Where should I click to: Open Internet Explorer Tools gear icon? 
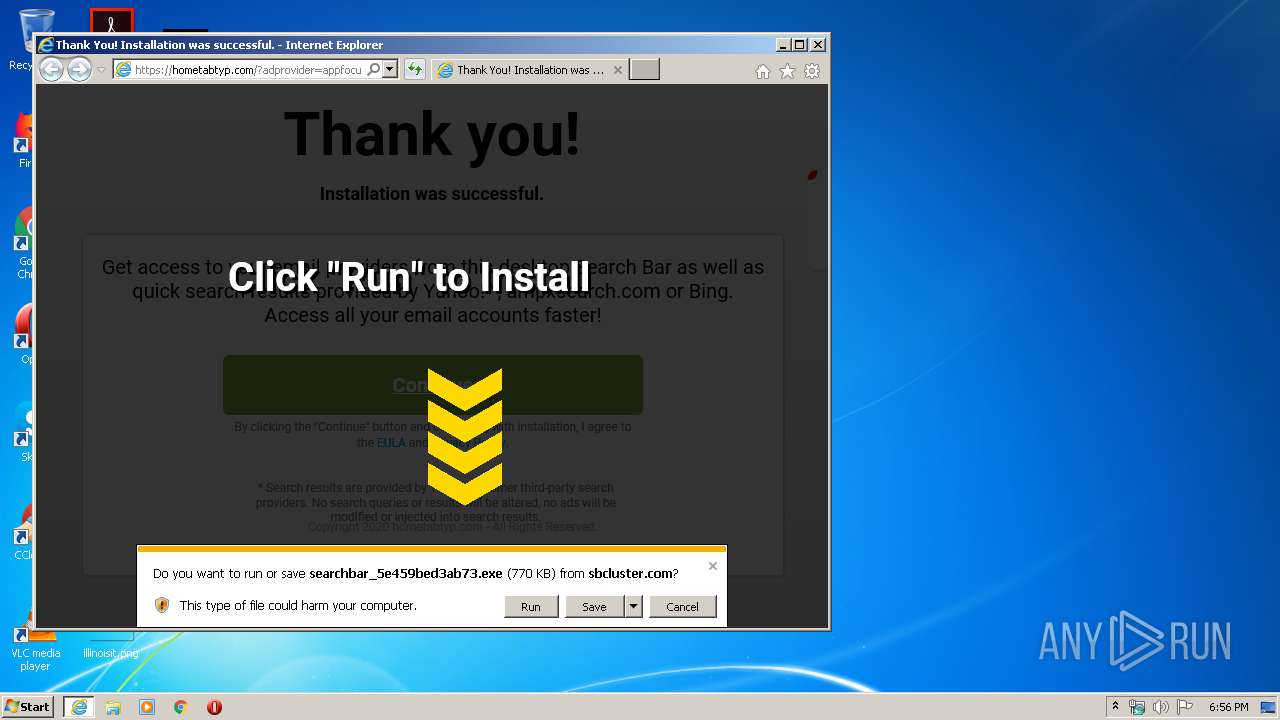point(812,71)
